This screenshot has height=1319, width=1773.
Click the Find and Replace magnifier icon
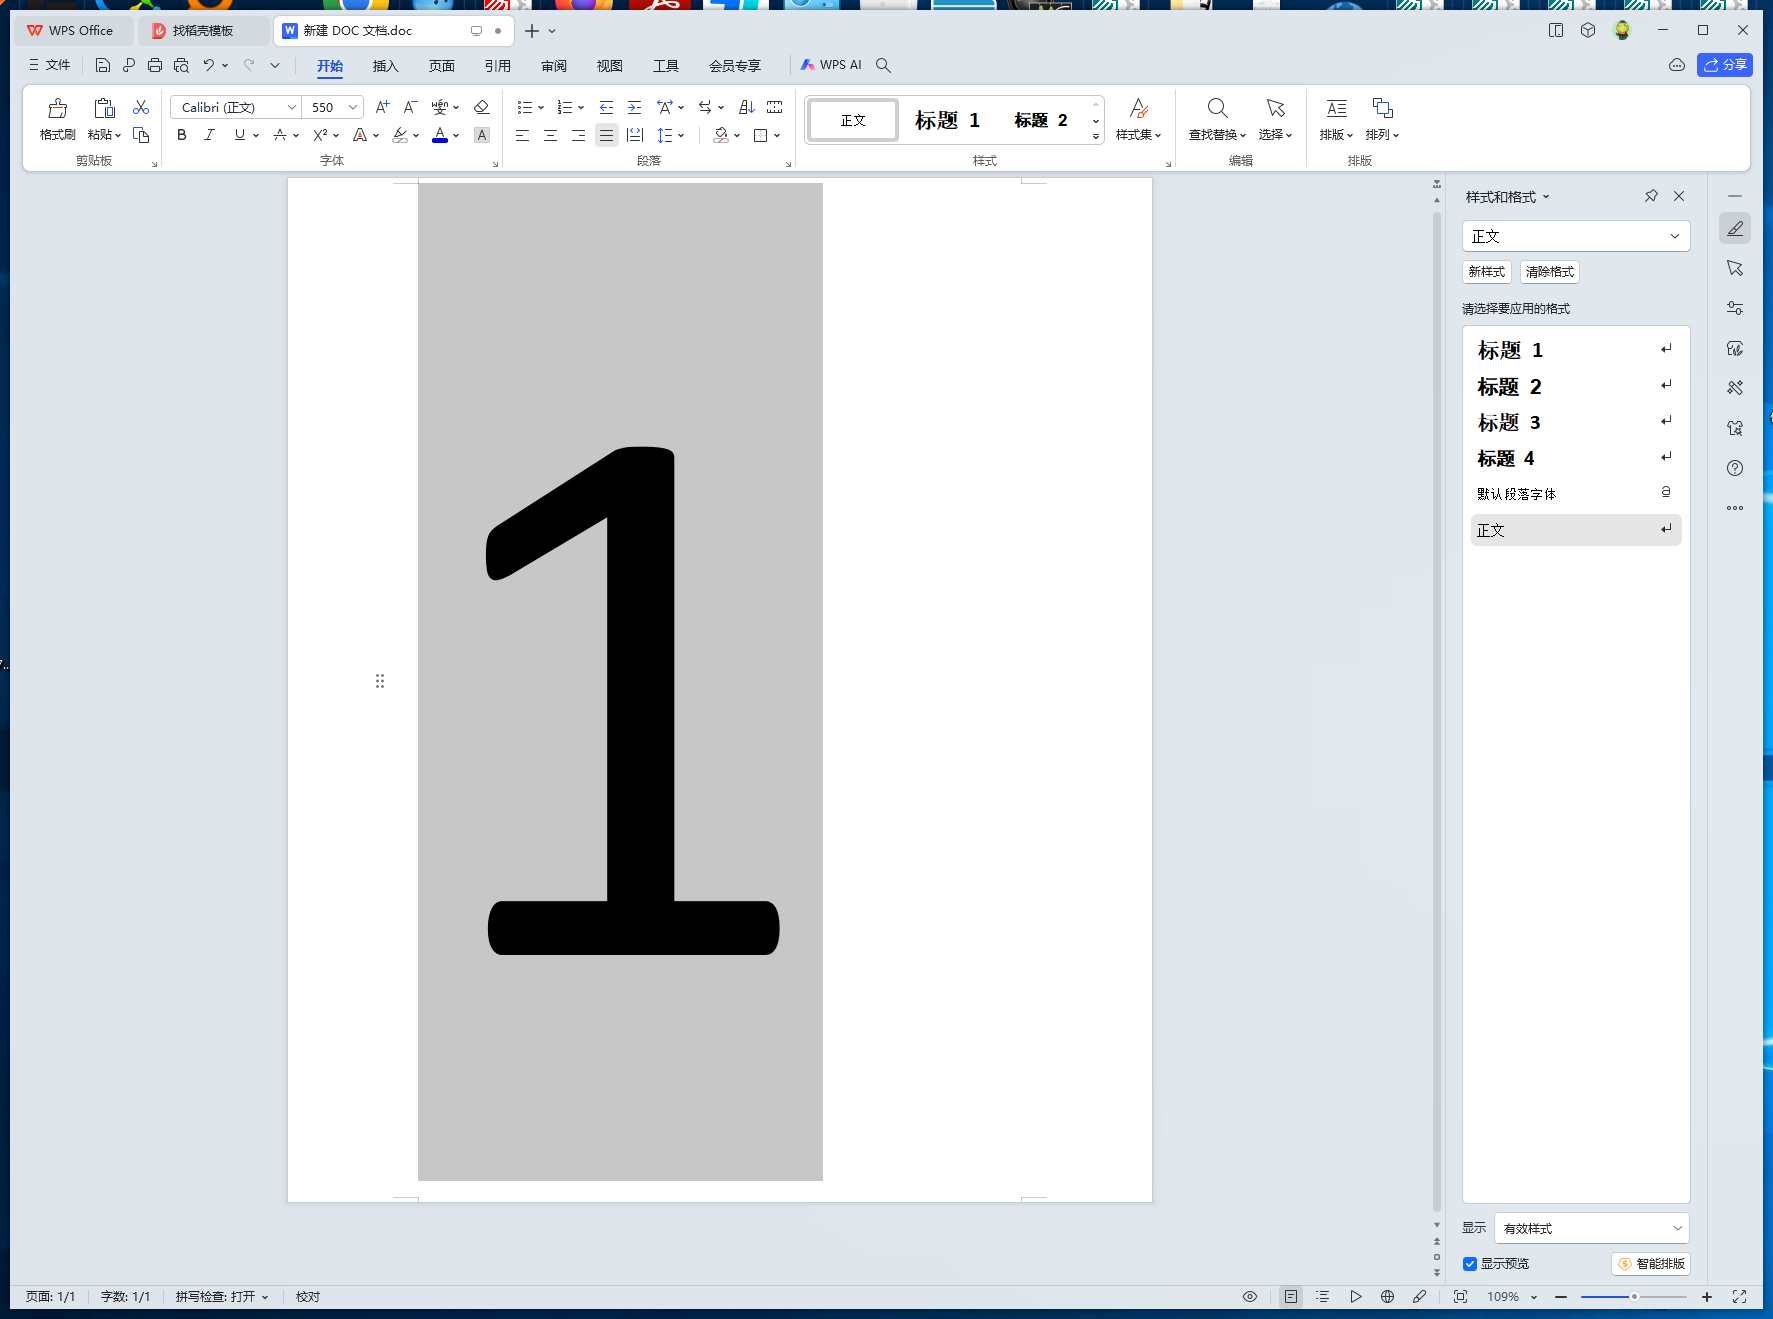1217,108
